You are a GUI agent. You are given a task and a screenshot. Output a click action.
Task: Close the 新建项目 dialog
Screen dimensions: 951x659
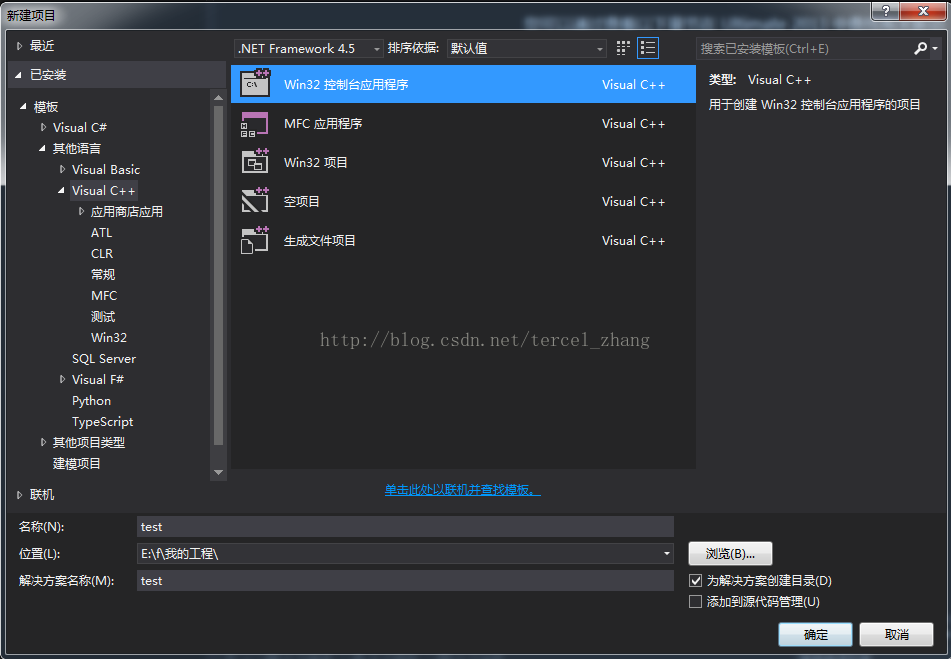[x=923, y=11]
